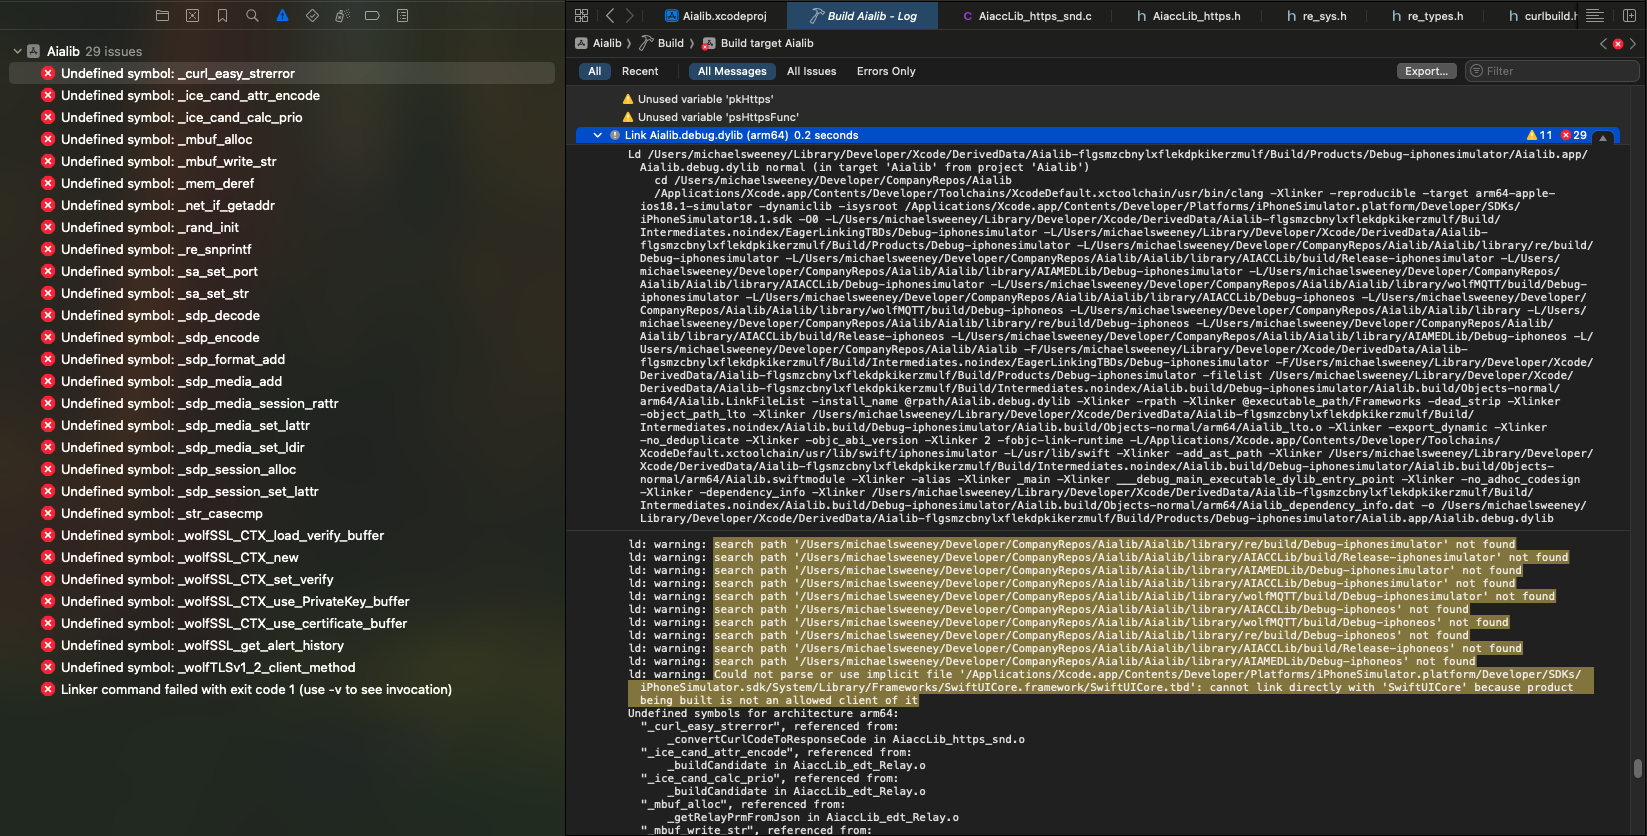Click the vertical scrollbar of build log

click(1637, 768)
